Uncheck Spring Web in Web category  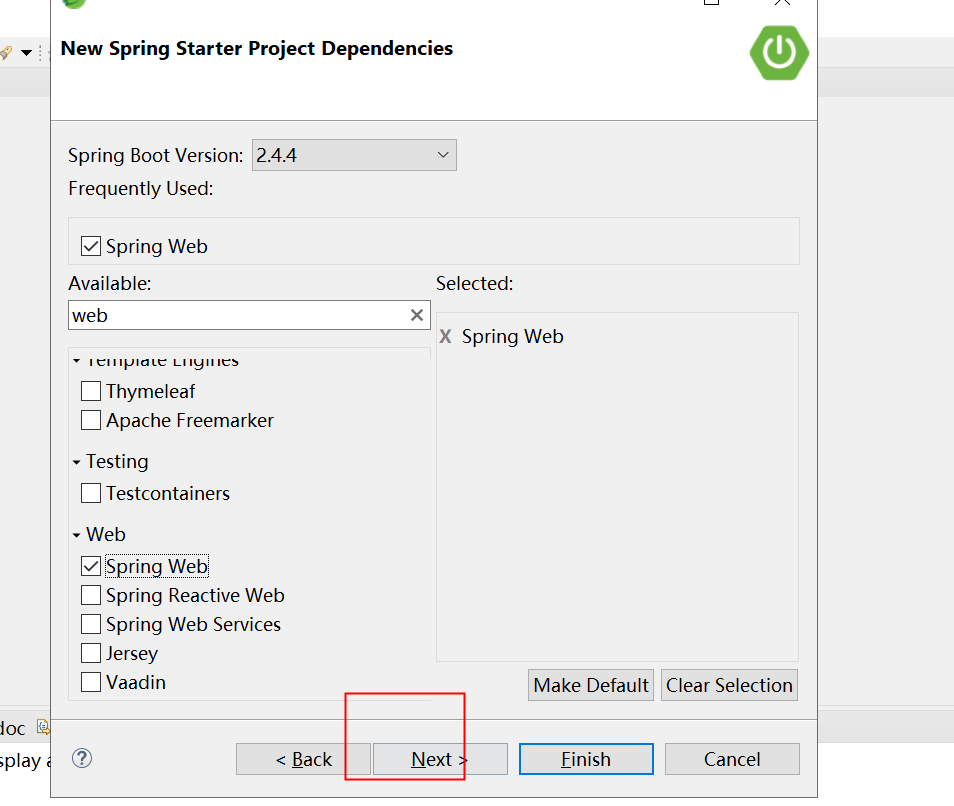pos(91,566)
